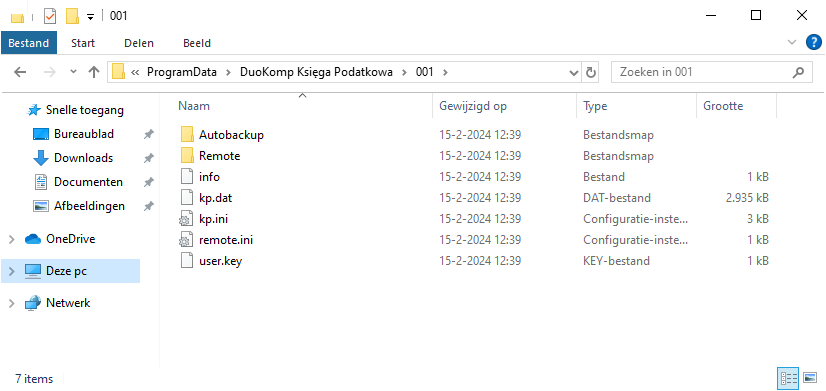
Task: Expand the Netwerk tree node
Action: (x=11, y=303)
